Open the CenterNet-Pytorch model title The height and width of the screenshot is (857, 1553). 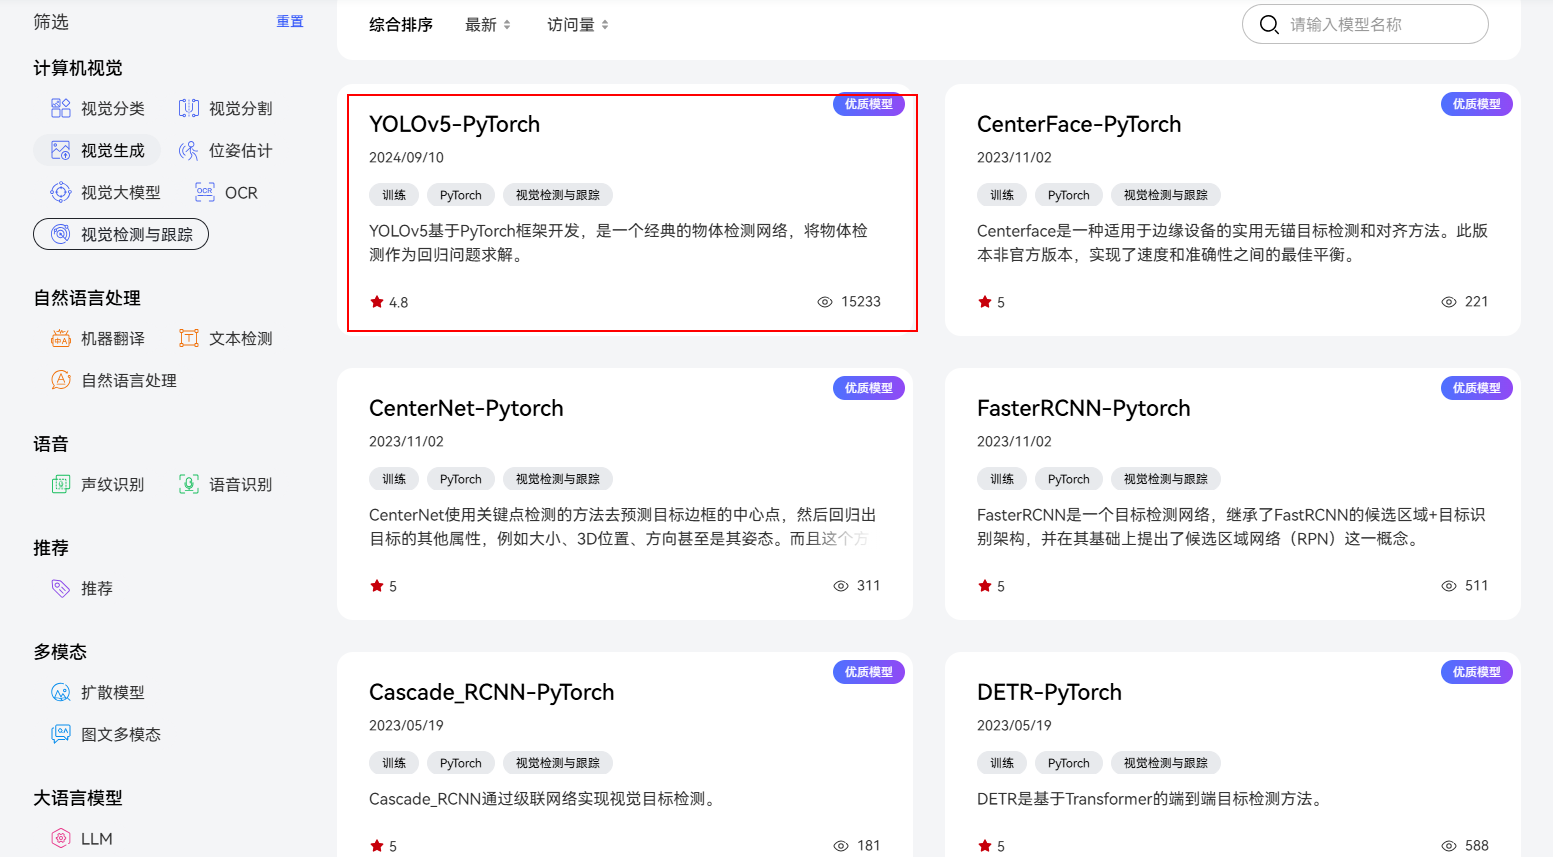coord(466,408)
